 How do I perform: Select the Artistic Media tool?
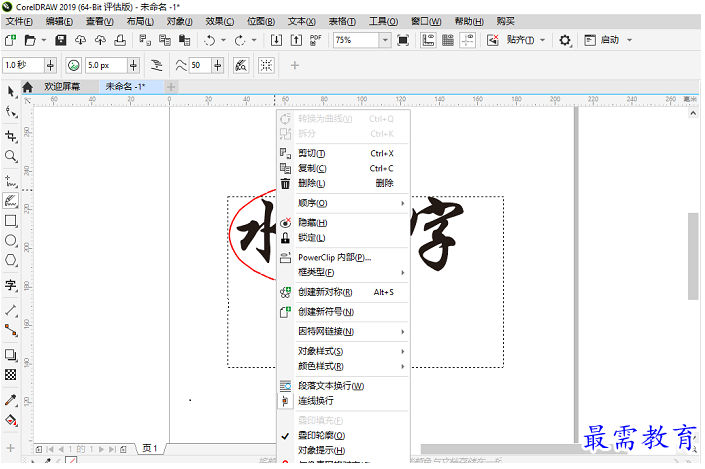[11, 201]
